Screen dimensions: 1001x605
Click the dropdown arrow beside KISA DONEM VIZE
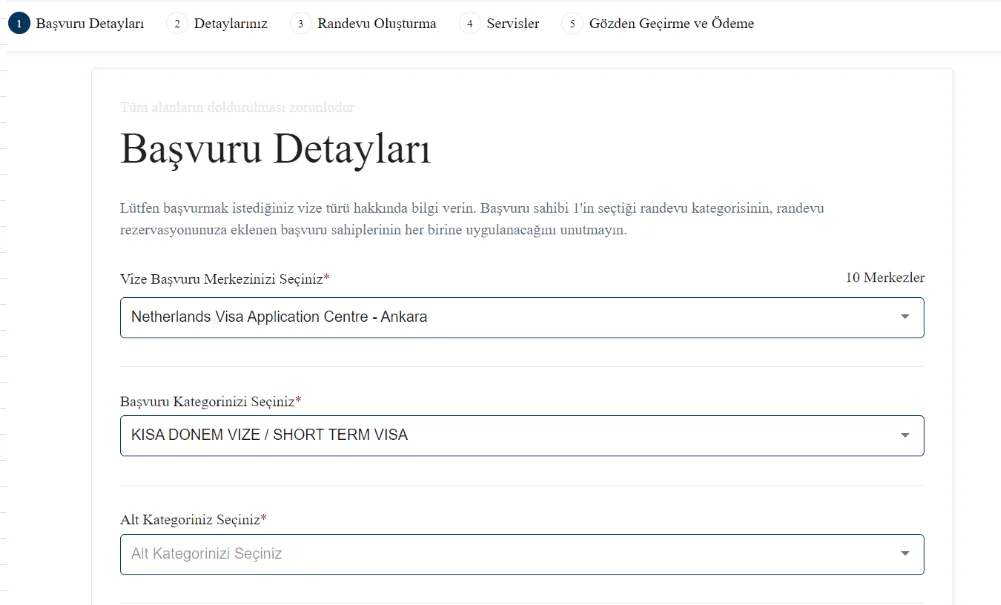905,435
